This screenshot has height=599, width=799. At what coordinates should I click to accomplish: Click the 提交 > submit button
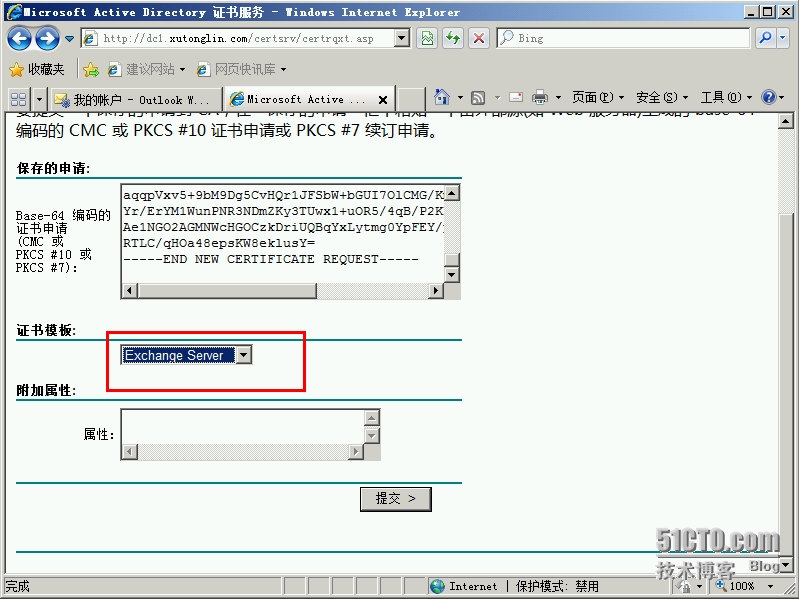pos(395,499)
